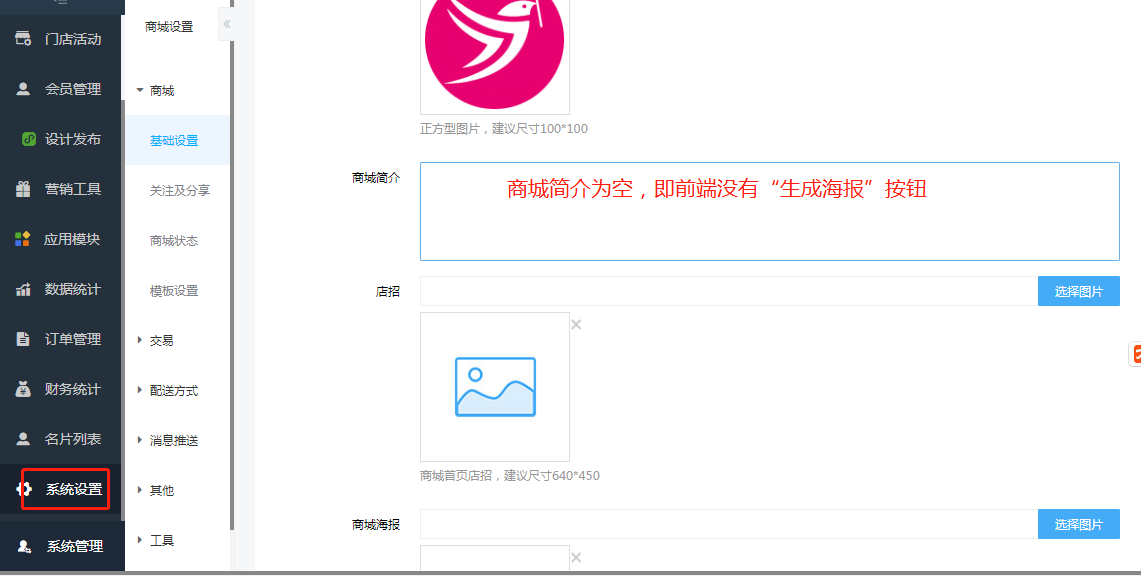The width and height of the screenshot is (1141, 576).
Task: Click the 商城海报 image path field
Action: 729,524
